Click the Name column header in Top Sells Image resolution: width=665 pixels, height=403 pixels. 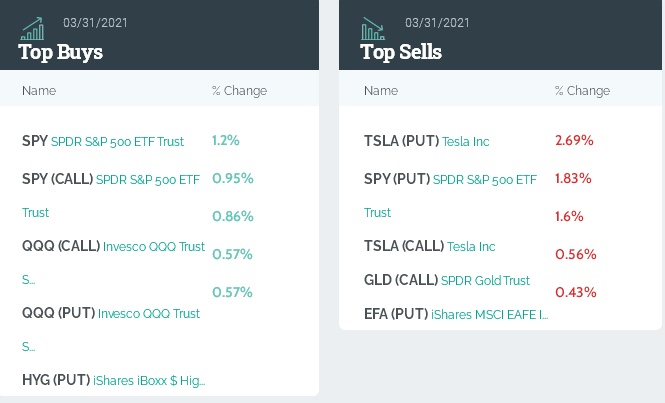(381, 91)
